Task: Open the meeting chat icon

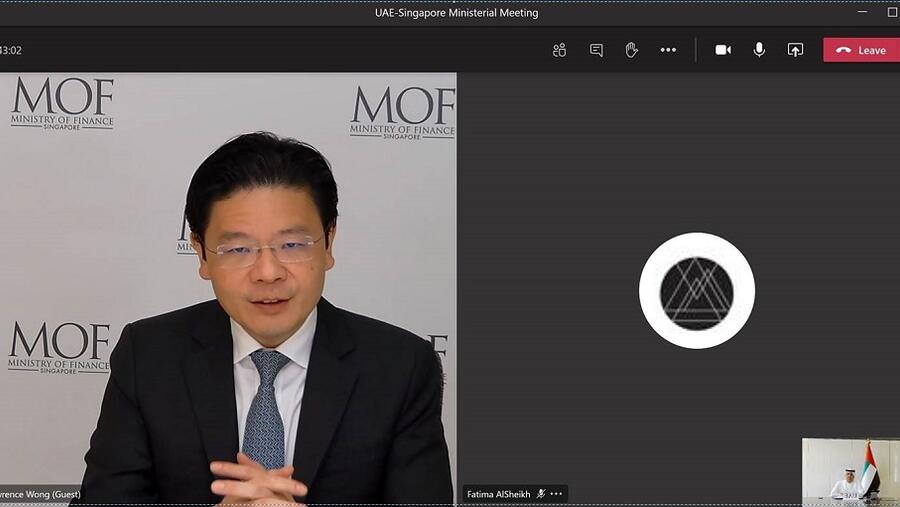Action: pos(596,50)
